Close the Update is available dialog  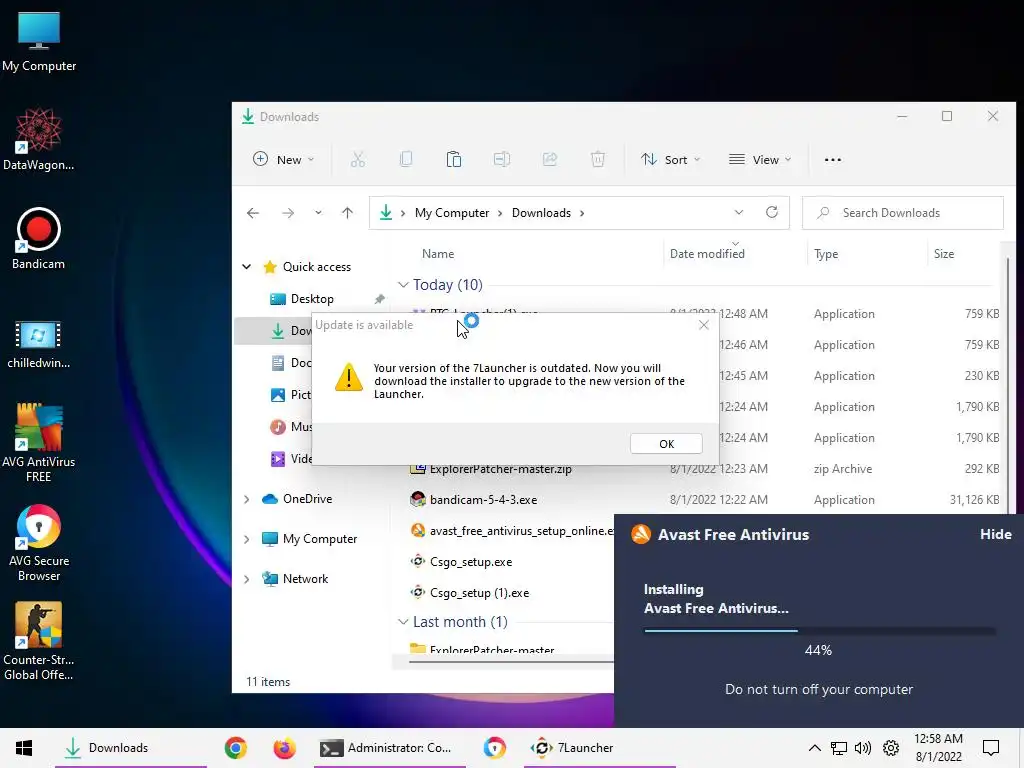704,325
